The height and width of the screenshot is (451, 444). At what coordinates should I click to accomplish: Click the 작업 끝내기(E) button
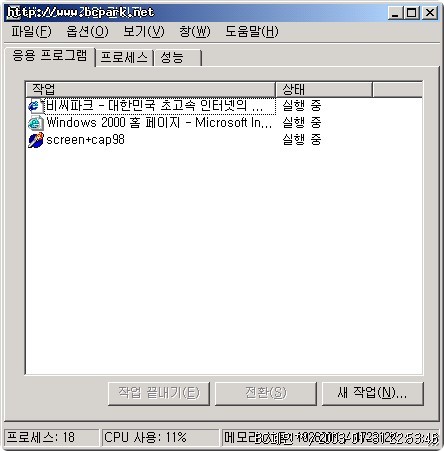(159, 394)
